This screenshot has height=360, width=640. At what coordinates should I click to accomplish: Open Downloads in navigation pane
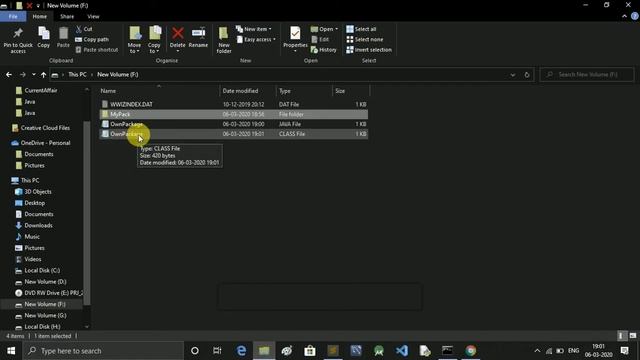(x=38, y=226)
